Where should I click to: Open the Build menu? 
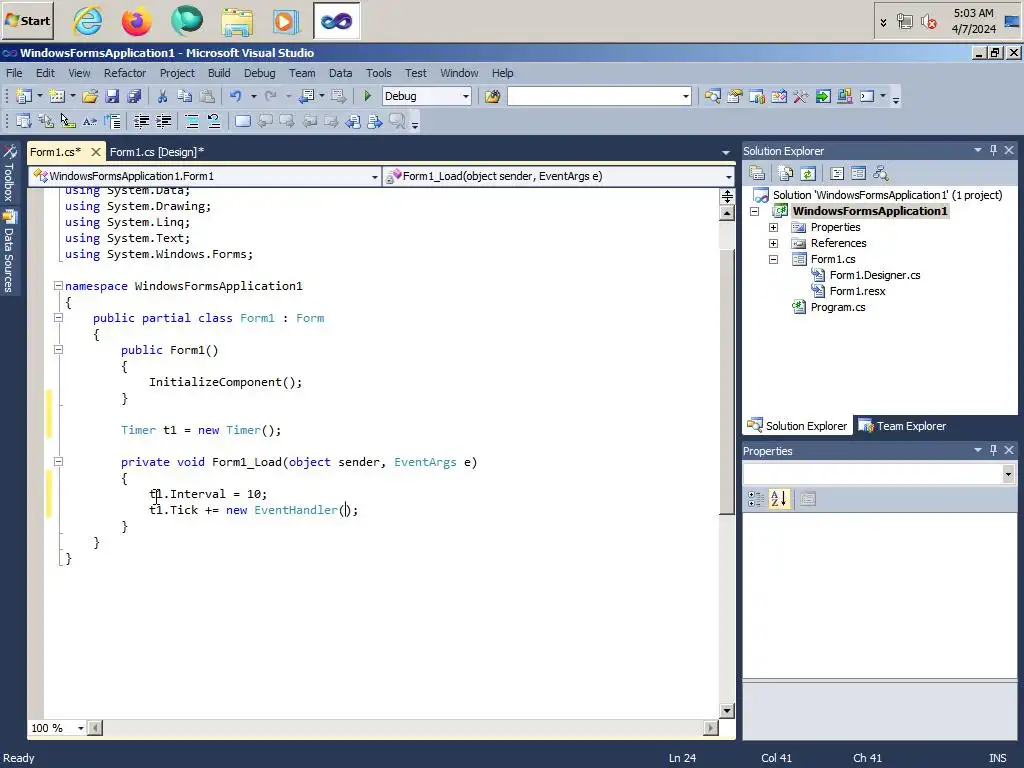pyautogui.click(x=219, y=73)
